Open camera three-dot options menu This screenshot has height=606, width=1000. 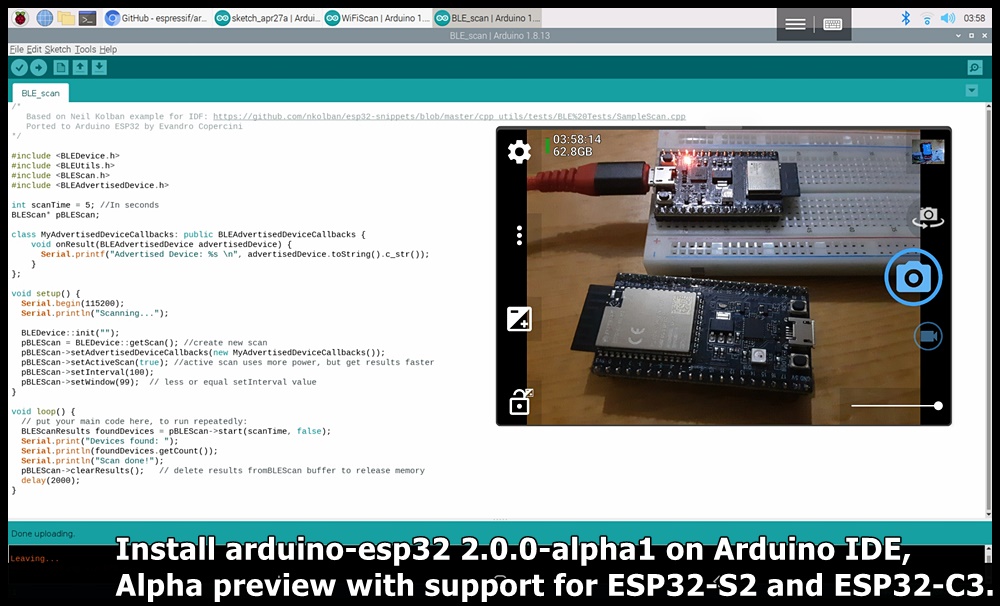click(519, 235)
